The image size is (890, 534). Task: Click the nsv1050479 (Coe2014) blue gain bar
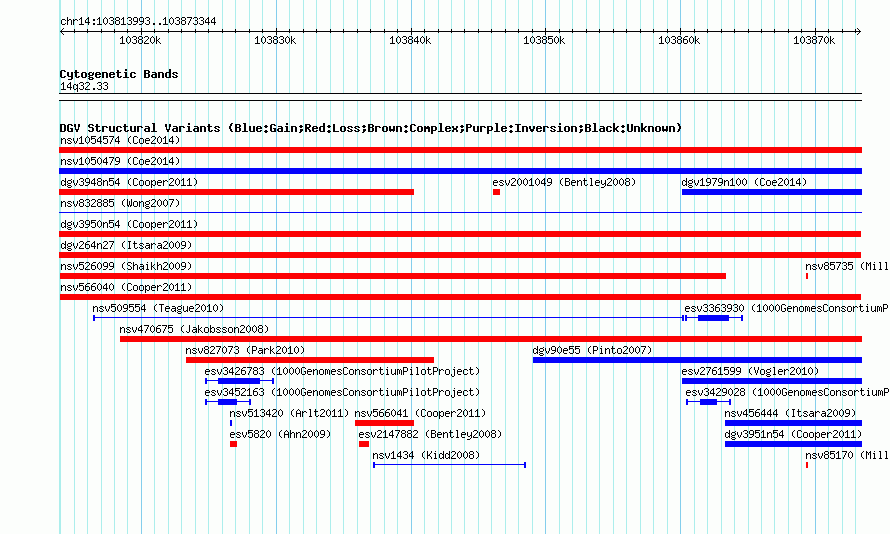(x=460, y=171)
